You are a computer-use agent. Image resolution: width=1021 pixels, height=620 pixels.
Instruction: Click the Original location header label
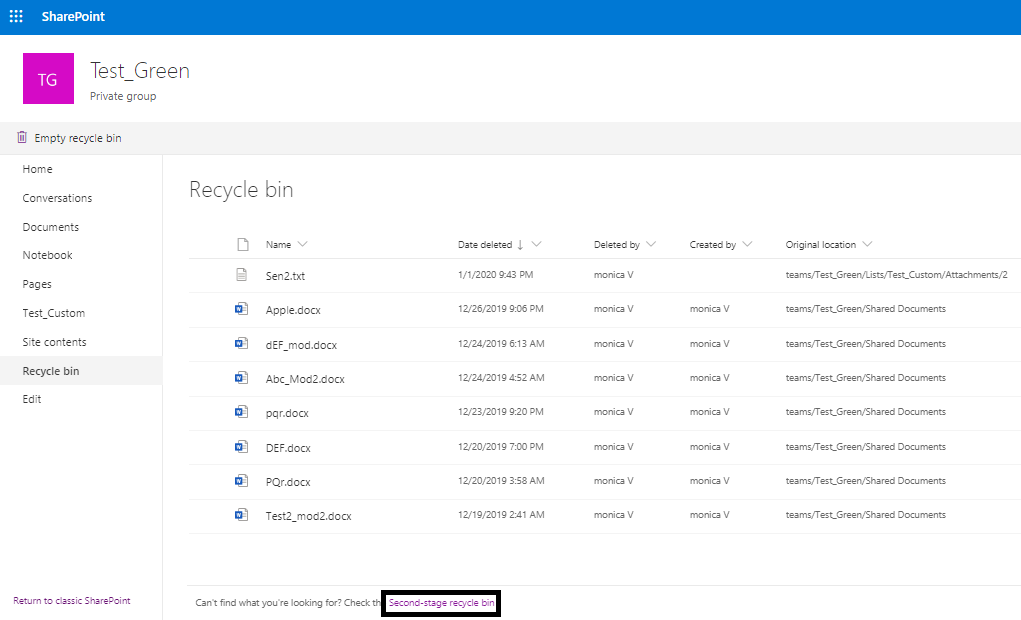[820, 245]
